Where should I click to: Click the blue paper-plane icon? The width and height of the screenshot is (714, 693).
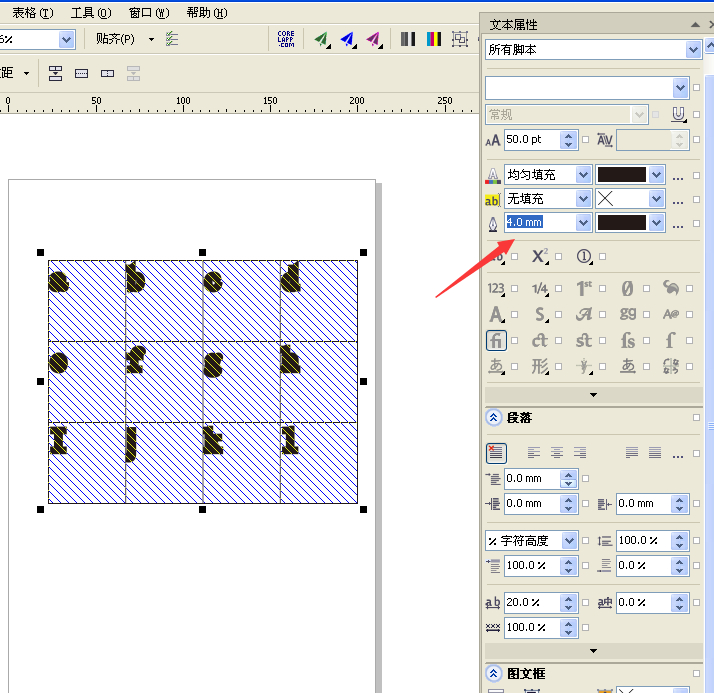point(349,40)
